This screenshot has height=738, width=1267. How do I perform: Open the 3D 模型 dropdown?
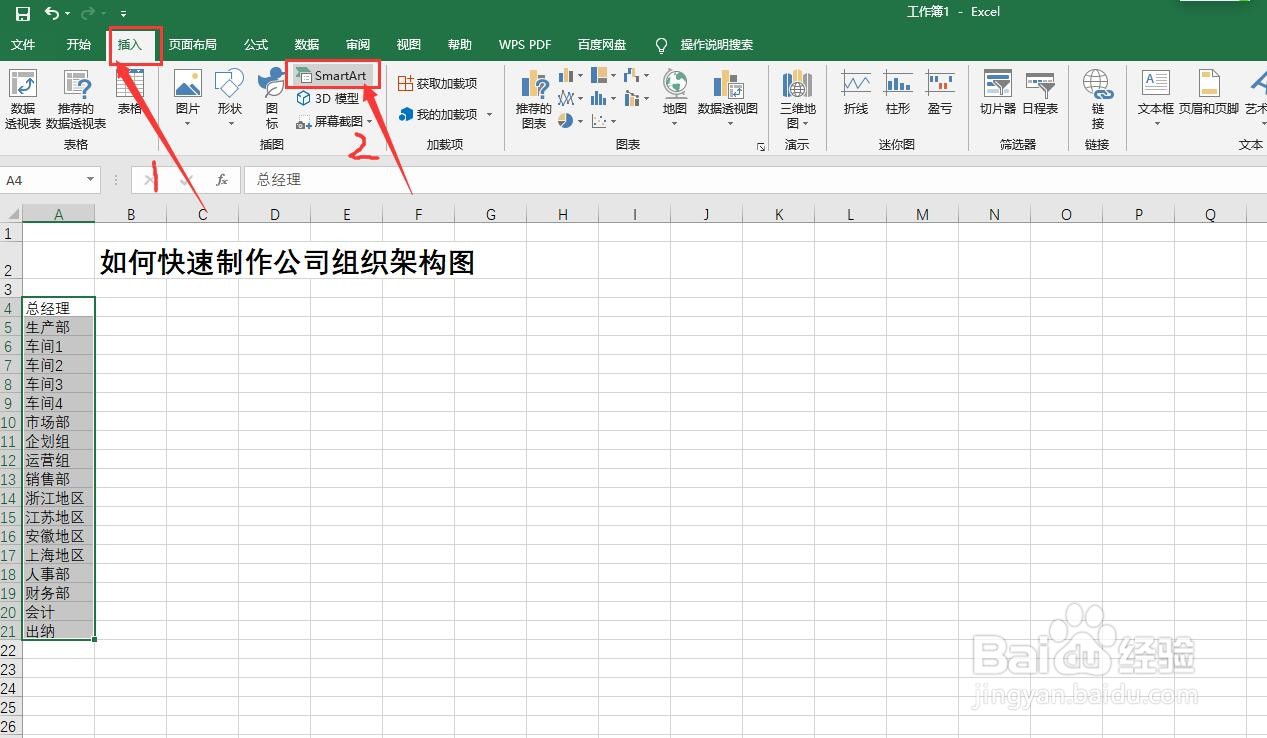point(330,98)
